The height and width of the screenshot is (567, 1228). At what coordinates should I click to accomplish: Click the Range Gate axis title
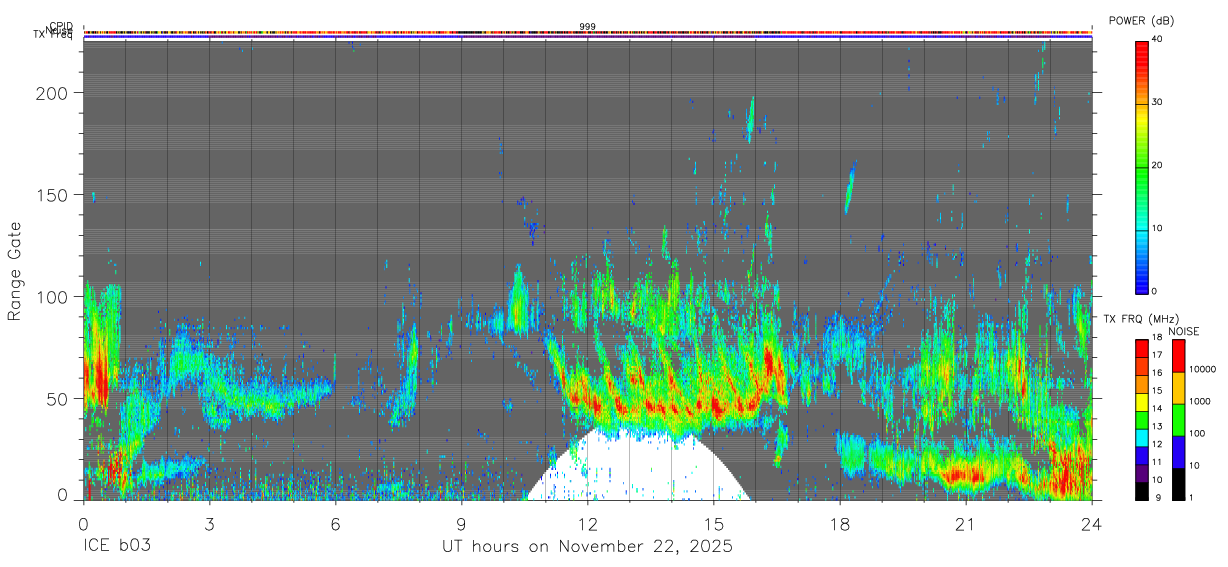pos(15,271)
